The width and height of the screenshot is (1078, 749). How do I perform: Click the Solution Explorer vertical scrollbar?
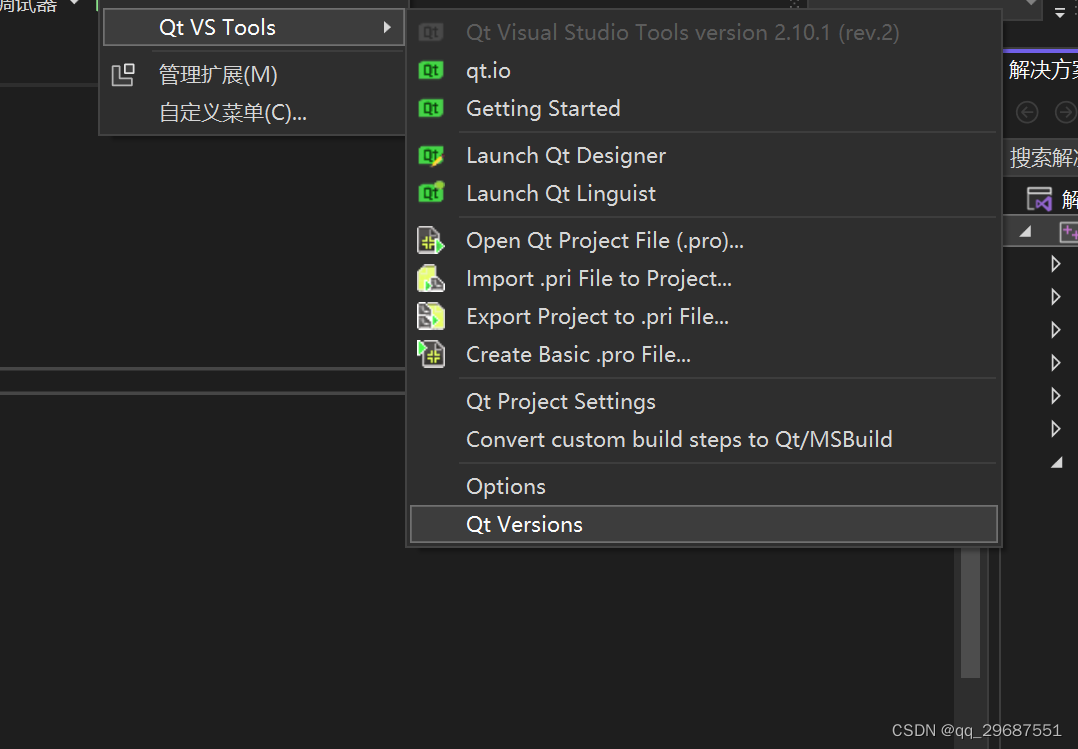coord(970,620)
